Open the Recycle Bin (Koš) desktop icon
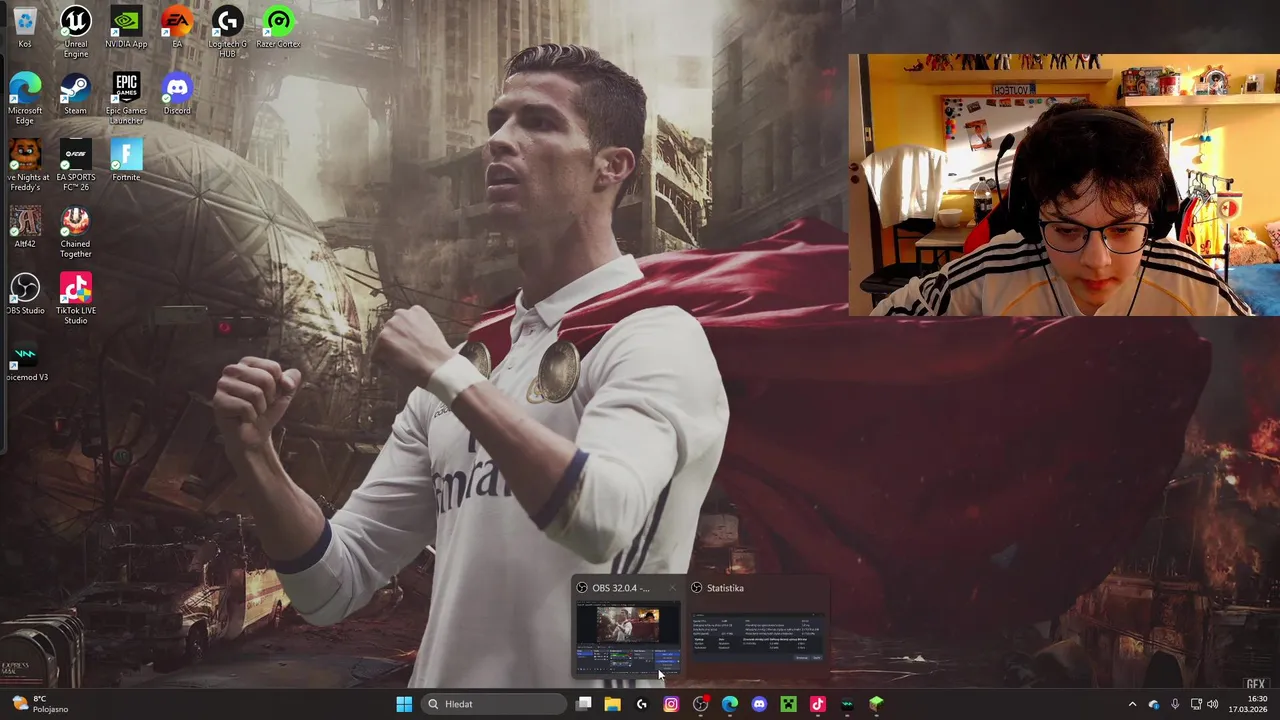 click(25, 28)
